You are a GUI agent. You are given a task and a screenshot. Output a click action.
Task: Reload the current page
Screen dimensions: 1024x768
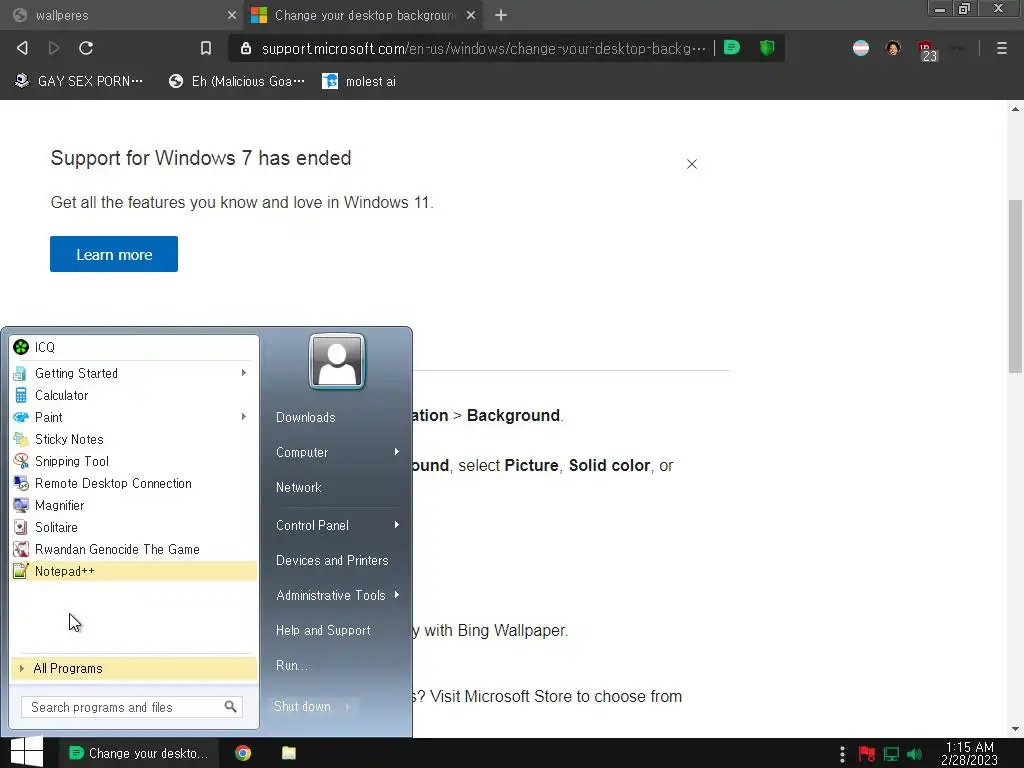click(x=86, y=48)
